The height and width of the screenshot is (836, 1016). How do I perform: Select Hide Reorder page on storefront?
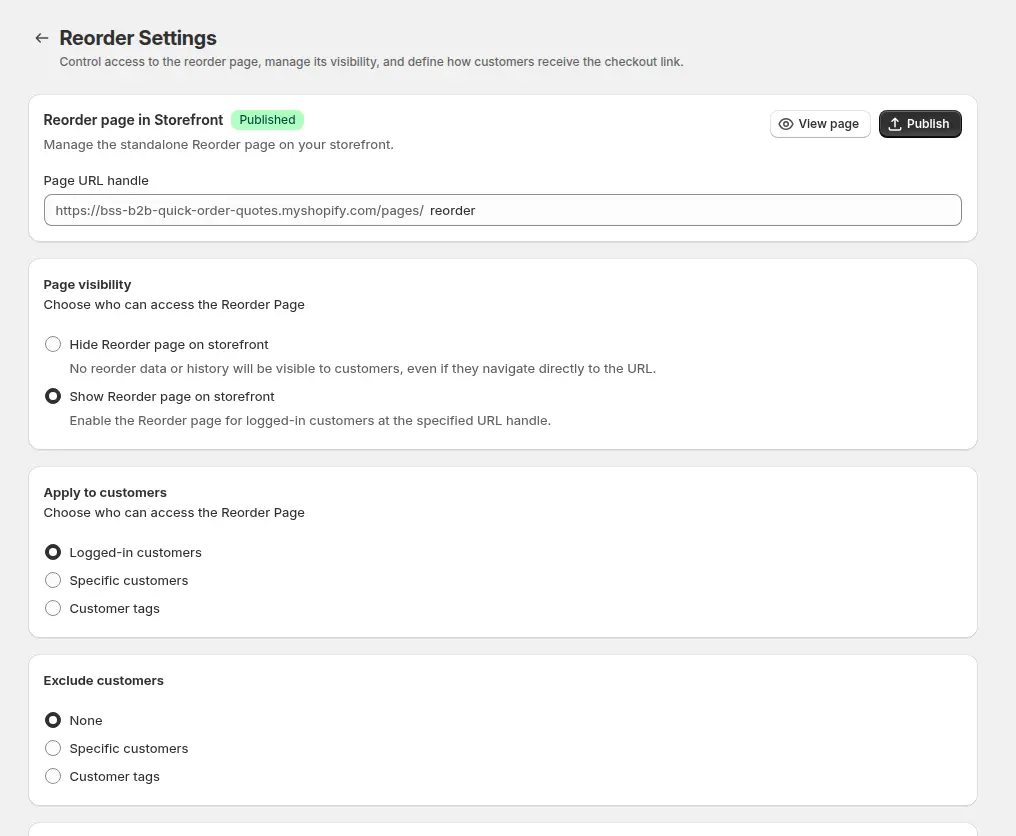coord(53,344)
